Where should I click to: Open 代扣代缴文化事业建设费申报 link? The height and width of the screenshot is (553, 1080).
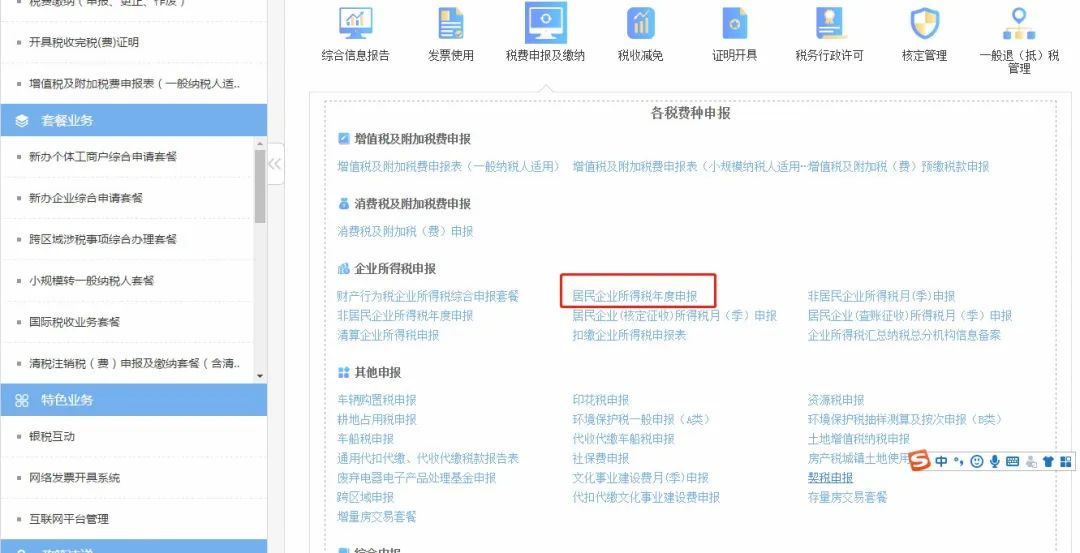(646, 497)
